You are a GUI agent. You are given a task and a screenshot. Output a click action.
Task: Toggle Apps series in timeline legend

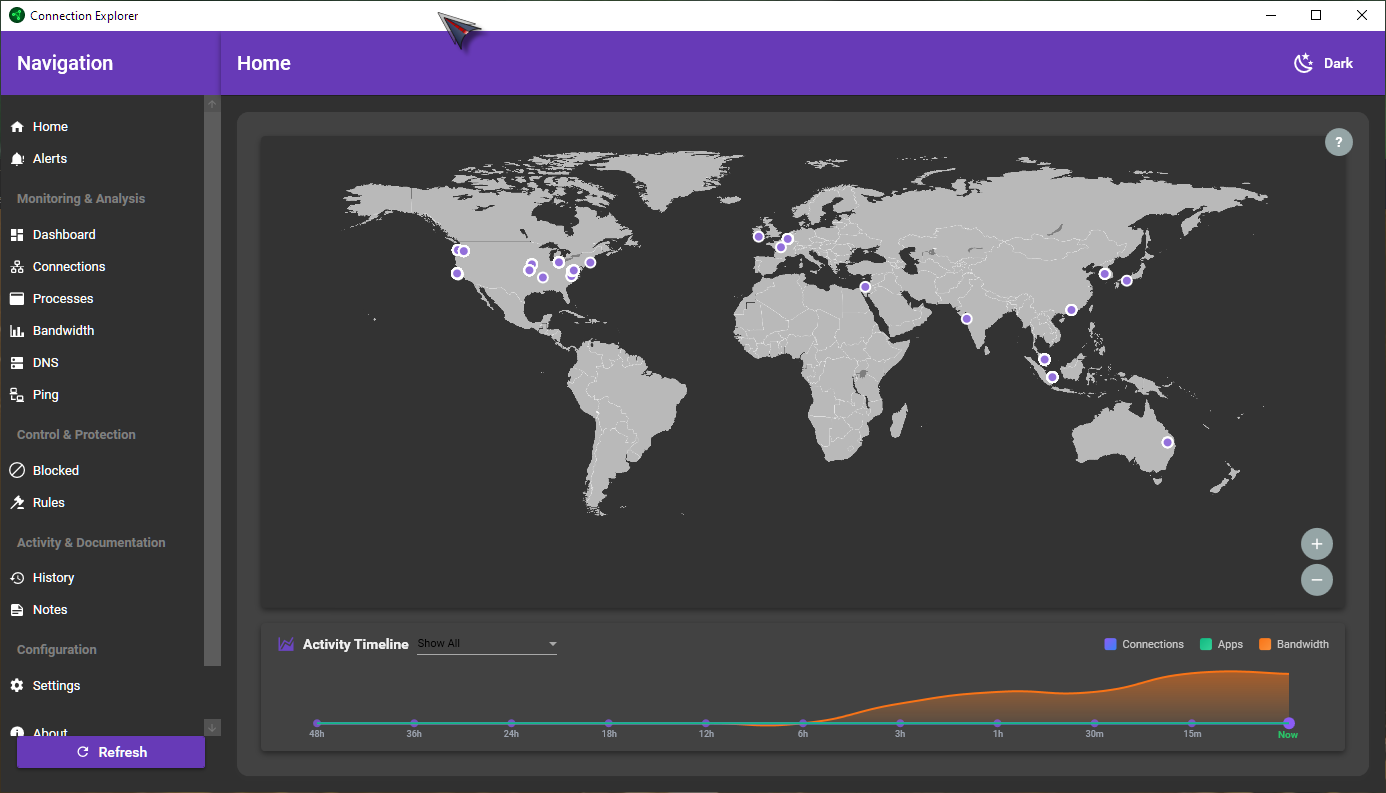pyautogui.click(x=1221, y=644)
